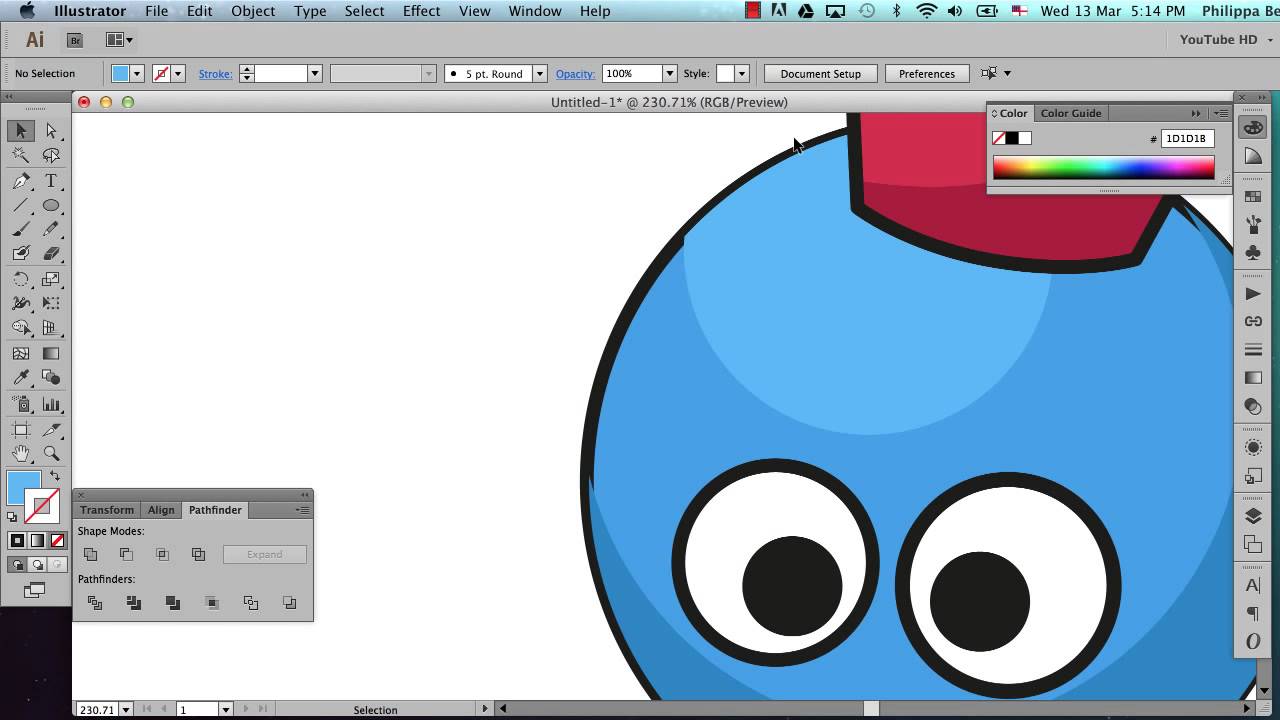Select the Direct Selection tool
This screenshot has height=720, width=1280.
51,131
